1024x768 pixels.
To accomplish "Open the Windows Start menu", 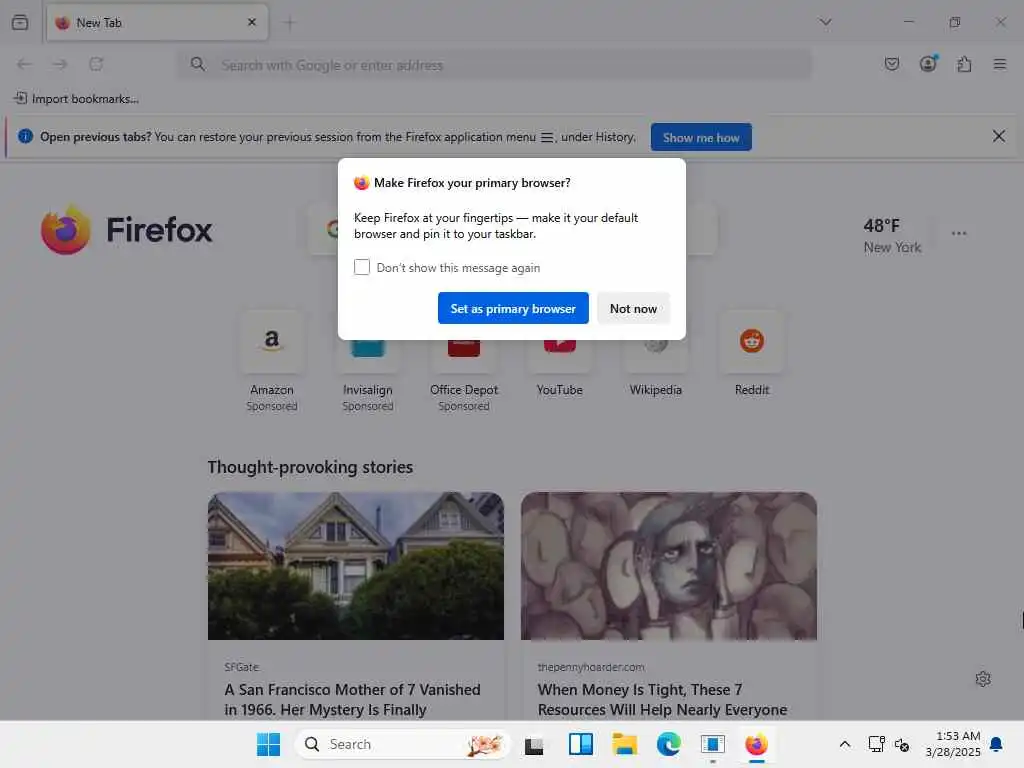I will (268, 744).
